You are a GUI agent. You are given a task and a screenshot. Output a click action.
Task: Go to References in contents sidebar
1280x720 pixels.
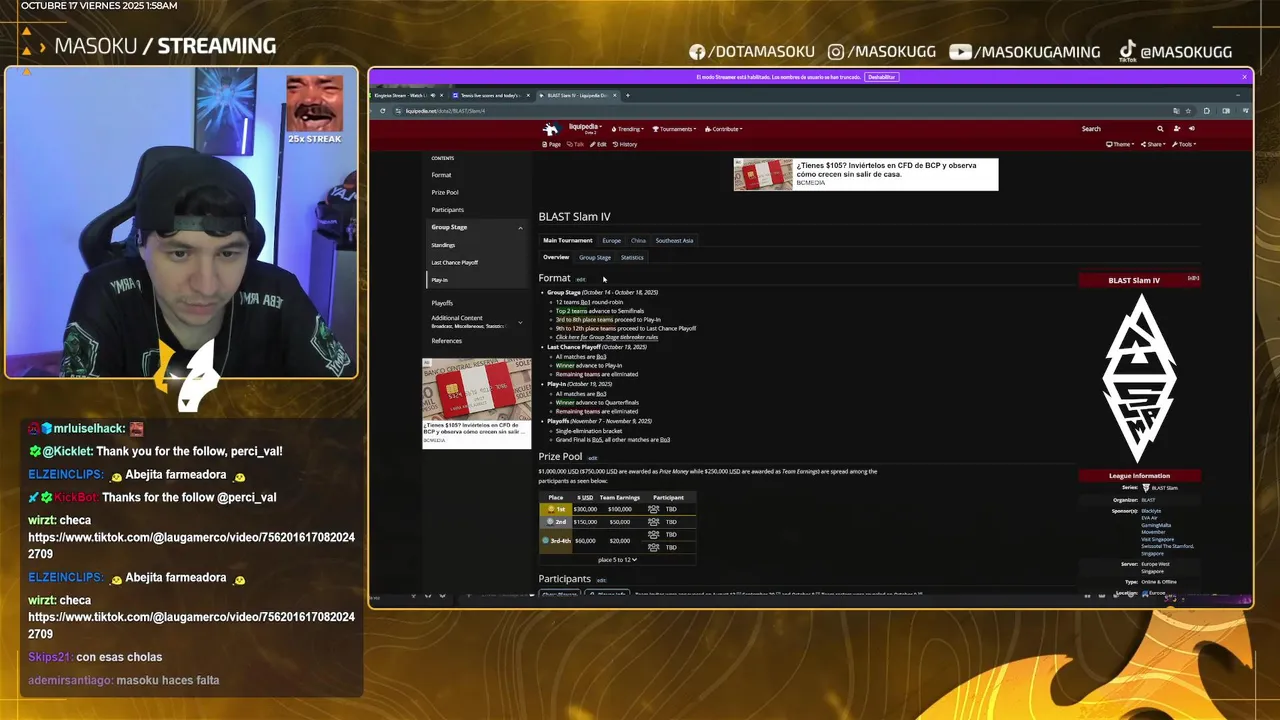446,341
